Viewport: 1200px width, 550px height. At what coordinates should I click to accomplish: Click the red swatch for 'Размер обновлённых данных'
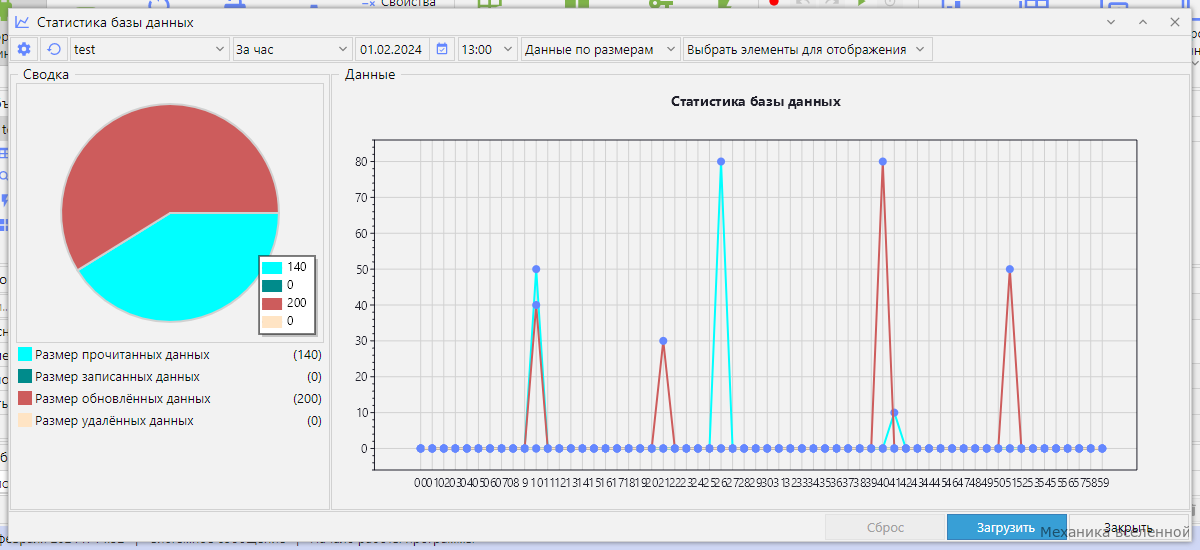pos(25,399)
